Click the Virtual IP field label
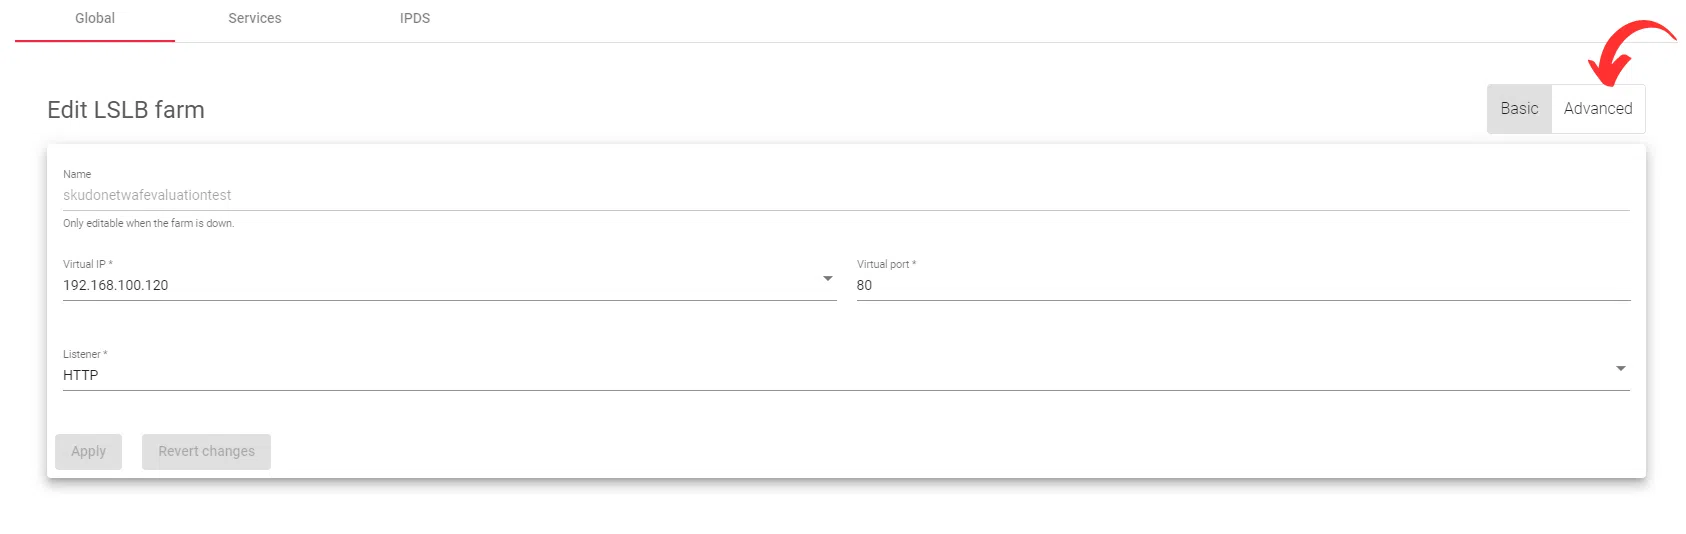This screenshot has height=534, width=1686. point(88,264)
